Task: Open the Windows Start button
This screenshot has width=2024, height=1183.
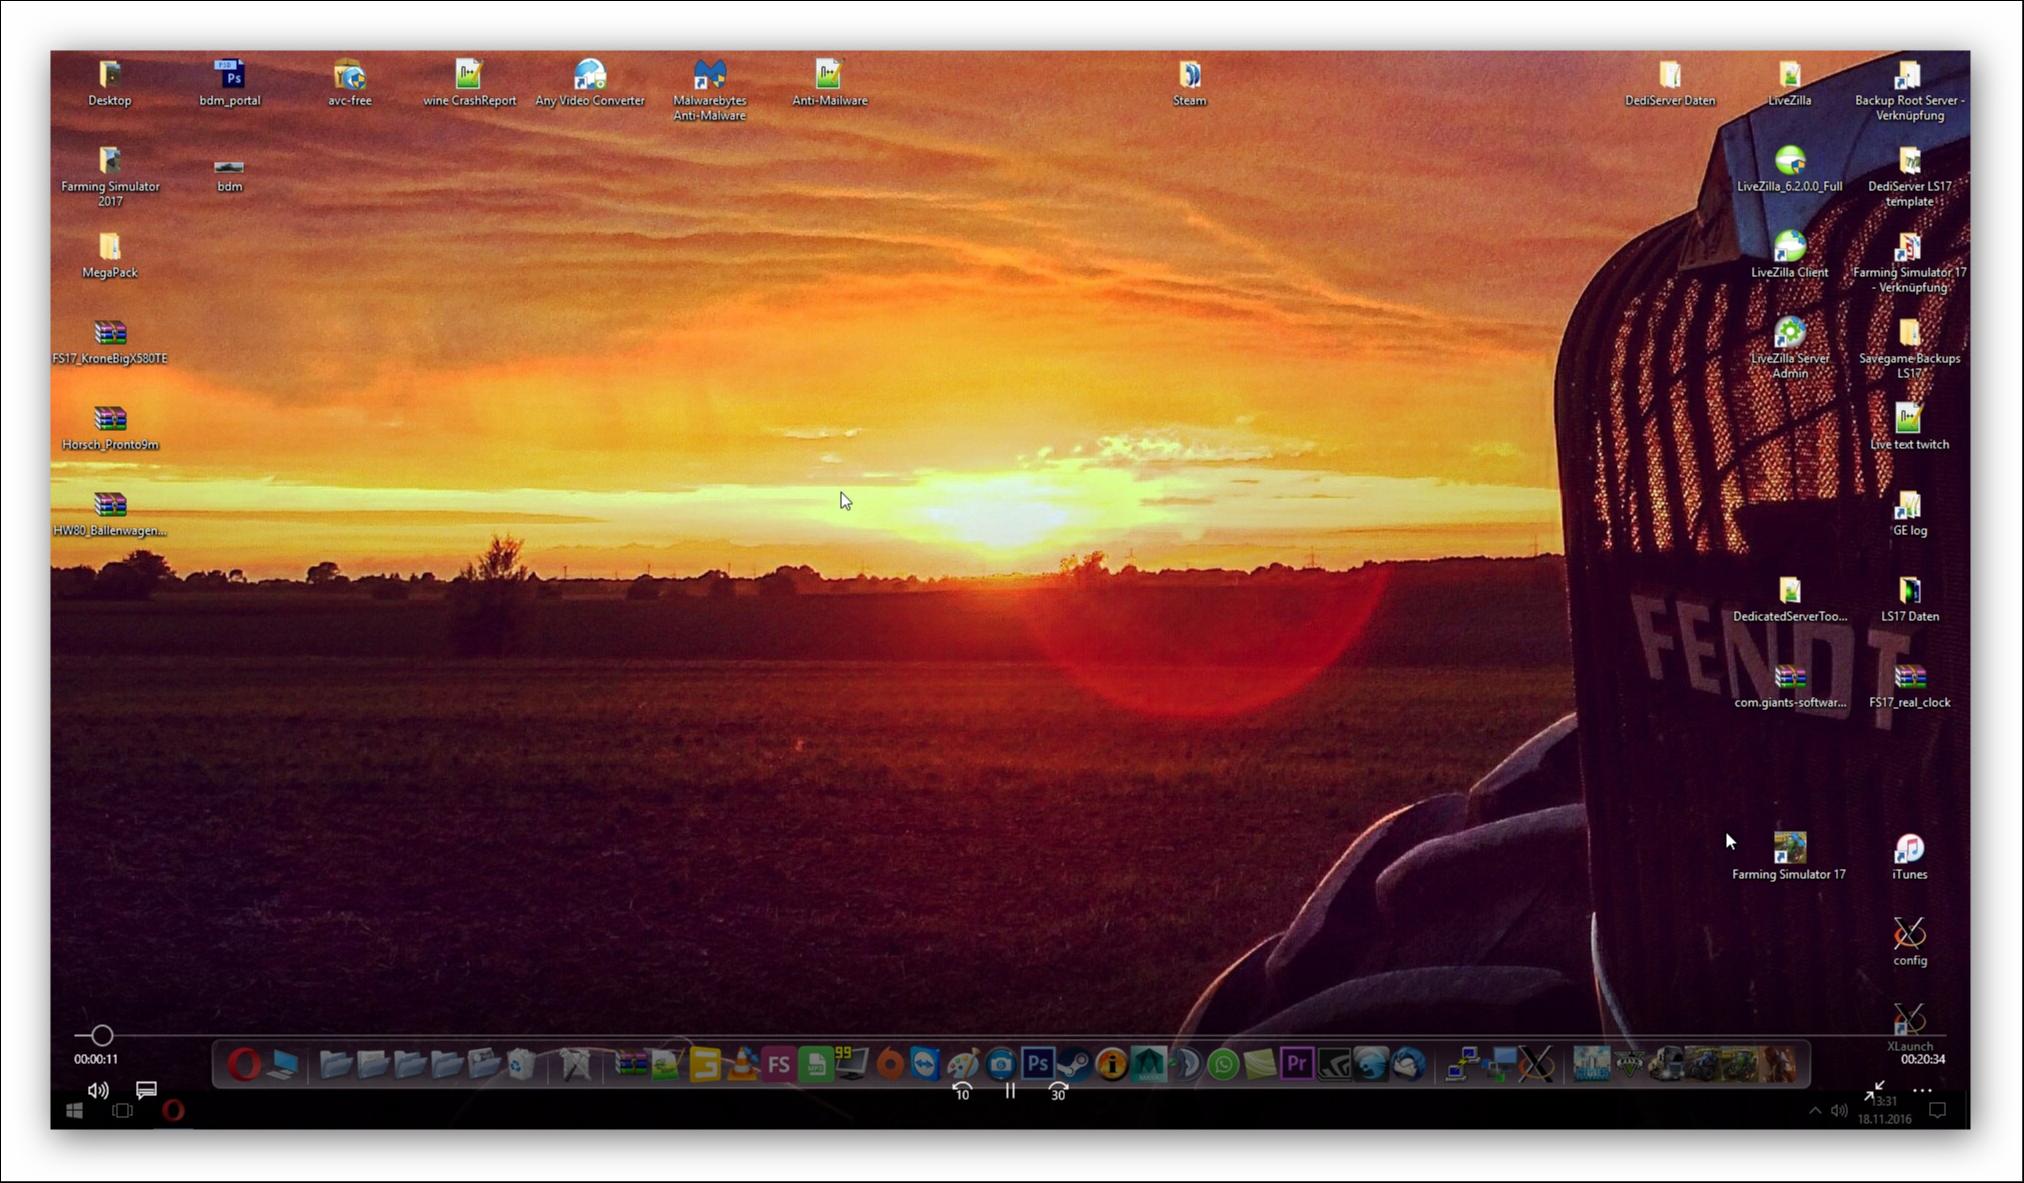Action: tap(74, 1110)
